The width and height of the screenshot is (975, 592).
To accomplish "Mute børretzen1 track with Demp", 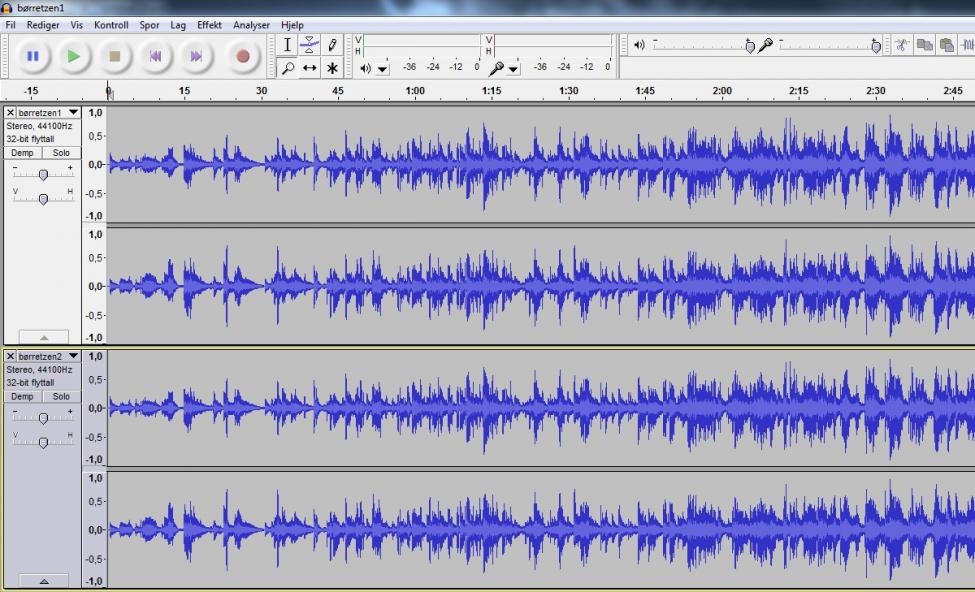I will tap(22, 153).
